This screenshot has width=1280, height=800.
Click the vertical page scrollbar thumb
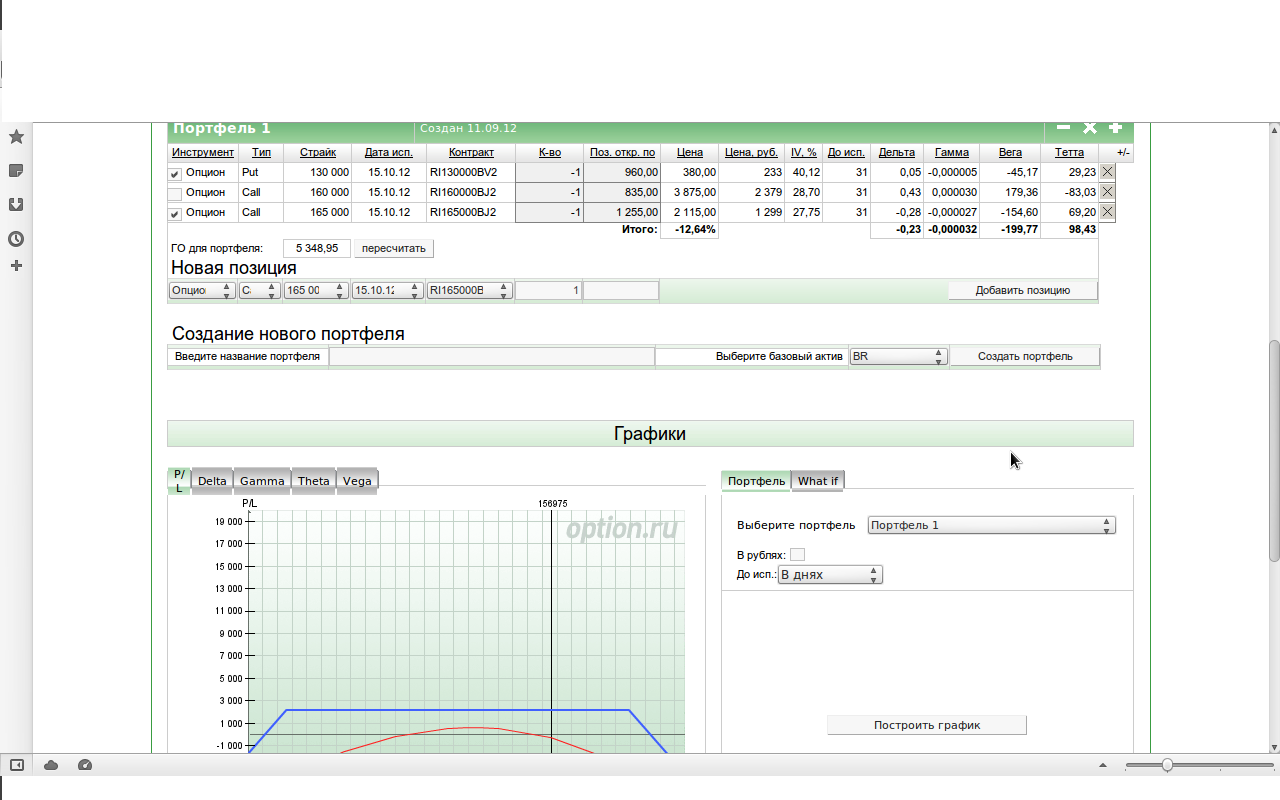[1274, 450]
